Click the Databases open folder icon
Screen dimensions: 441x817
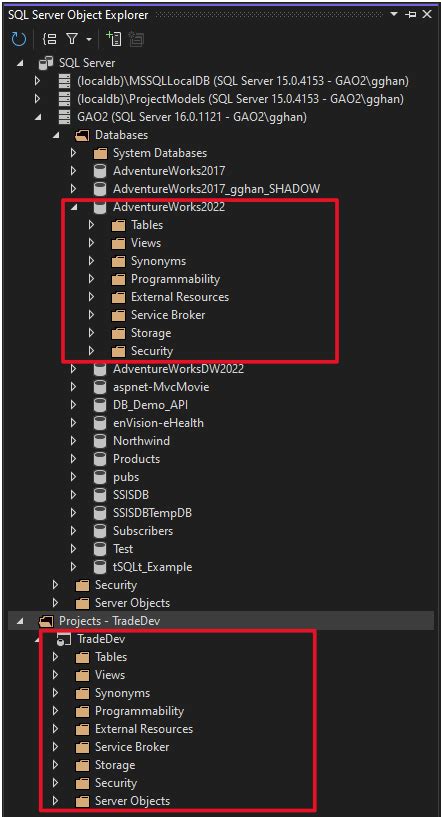click(x=82, y=135)
